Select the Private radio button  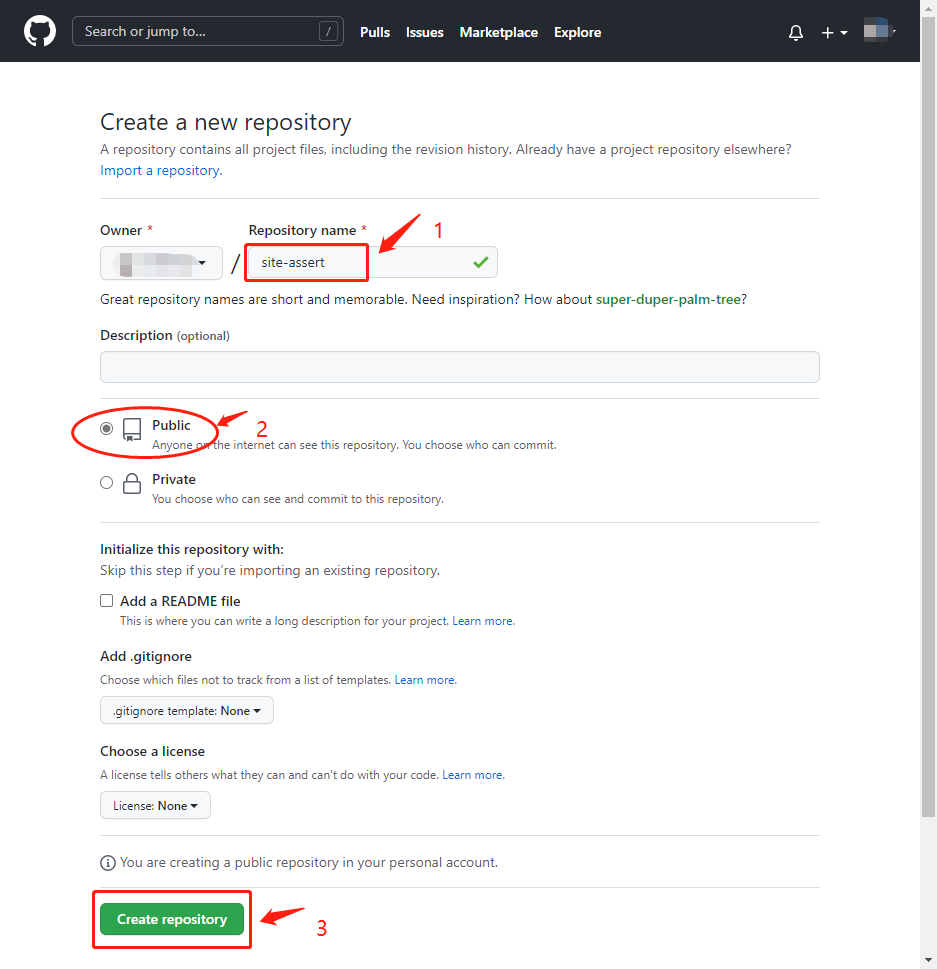click(x=107, y=483)
